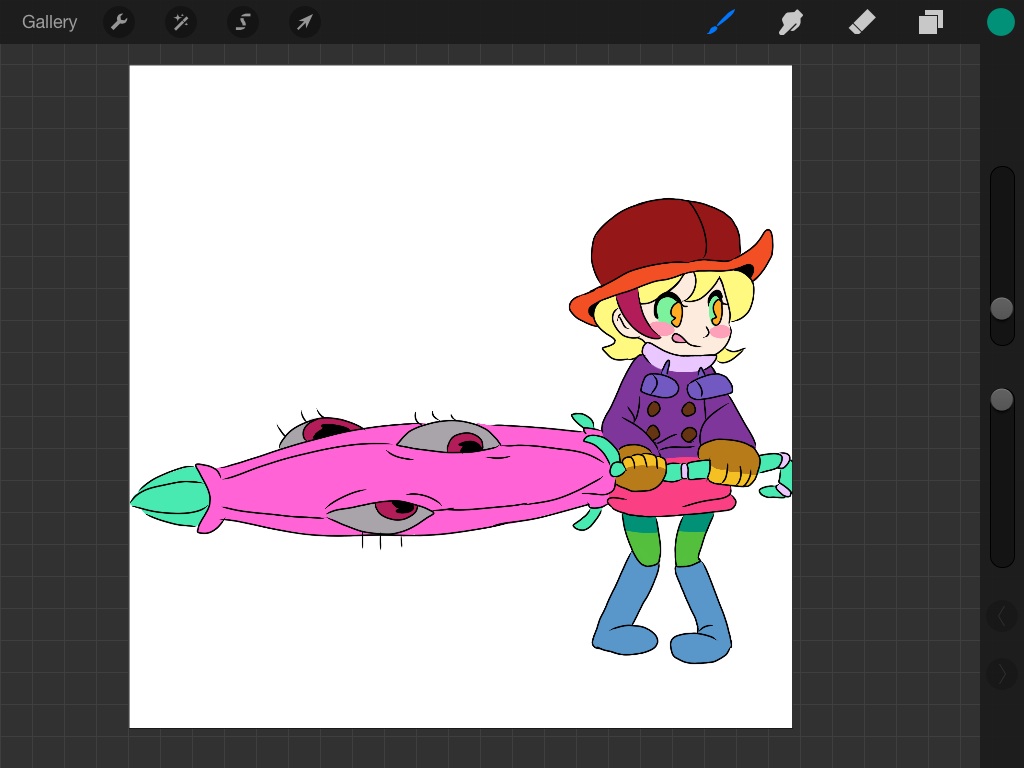Viewport: 1024px width, 768px height.
Task: Activate the Selection tool
Action: 243,22
